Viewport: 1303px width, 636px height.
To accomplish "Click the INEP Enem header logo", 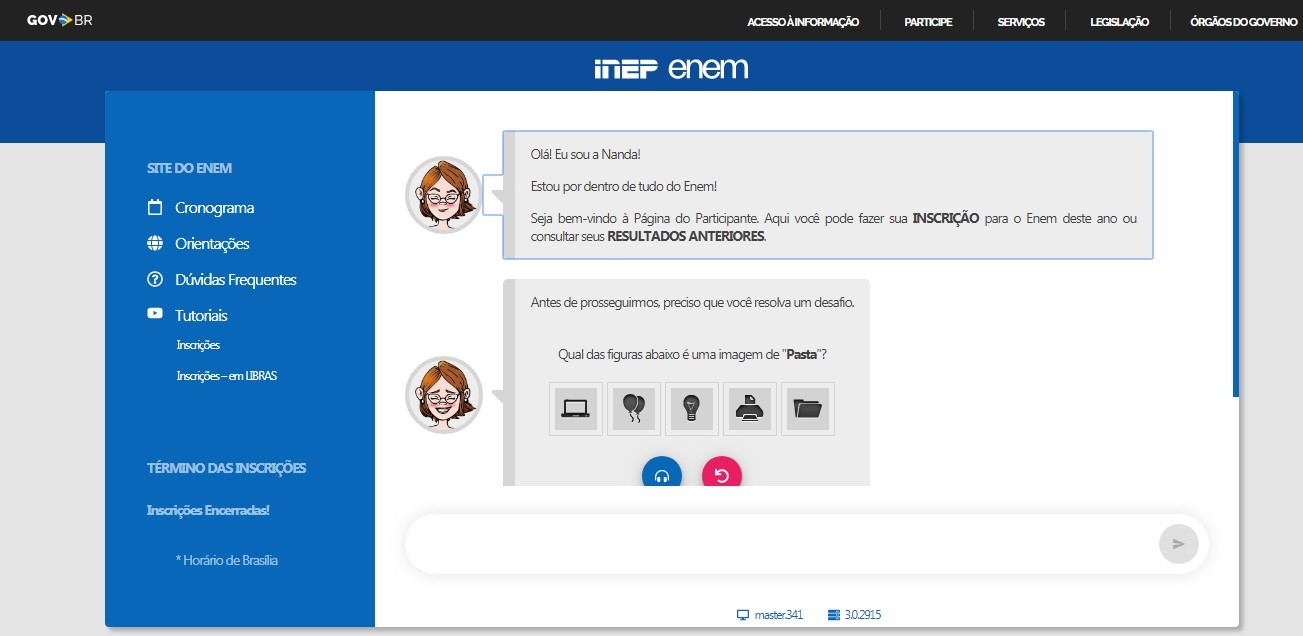I will [671, 68].
